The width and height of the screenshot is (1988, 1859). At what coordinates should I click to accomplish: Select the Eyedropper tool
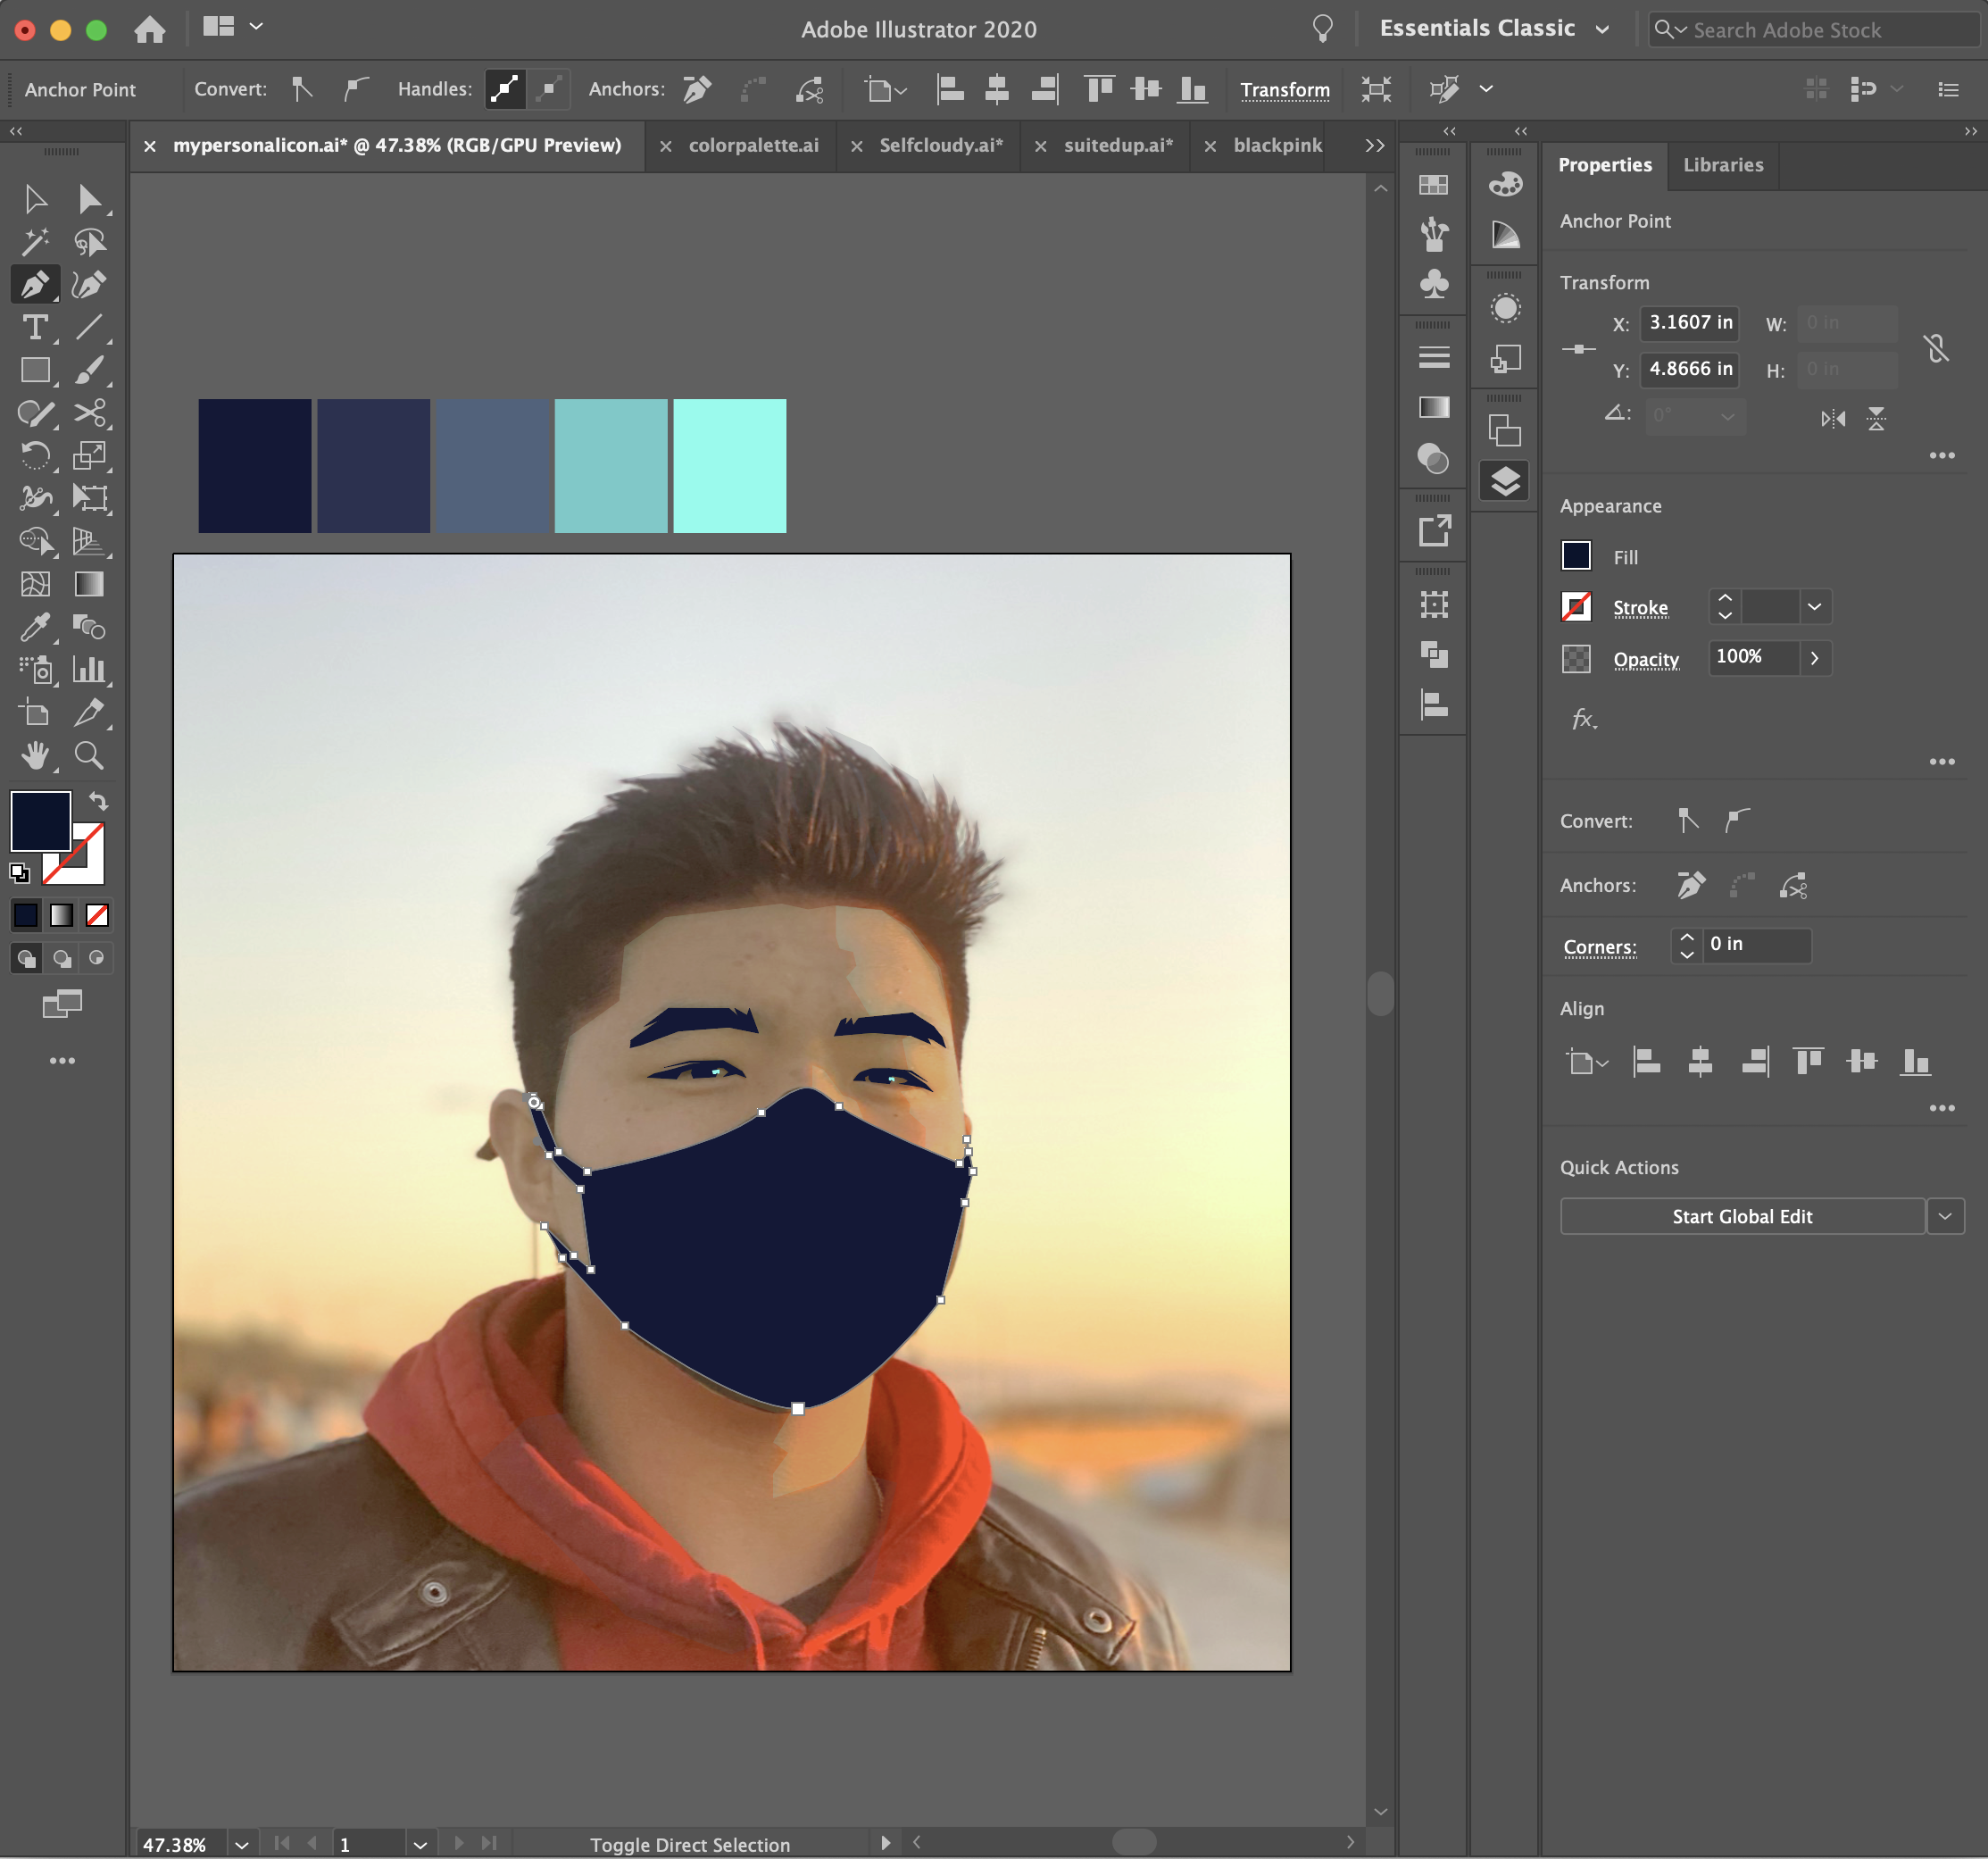click(36, 627)
